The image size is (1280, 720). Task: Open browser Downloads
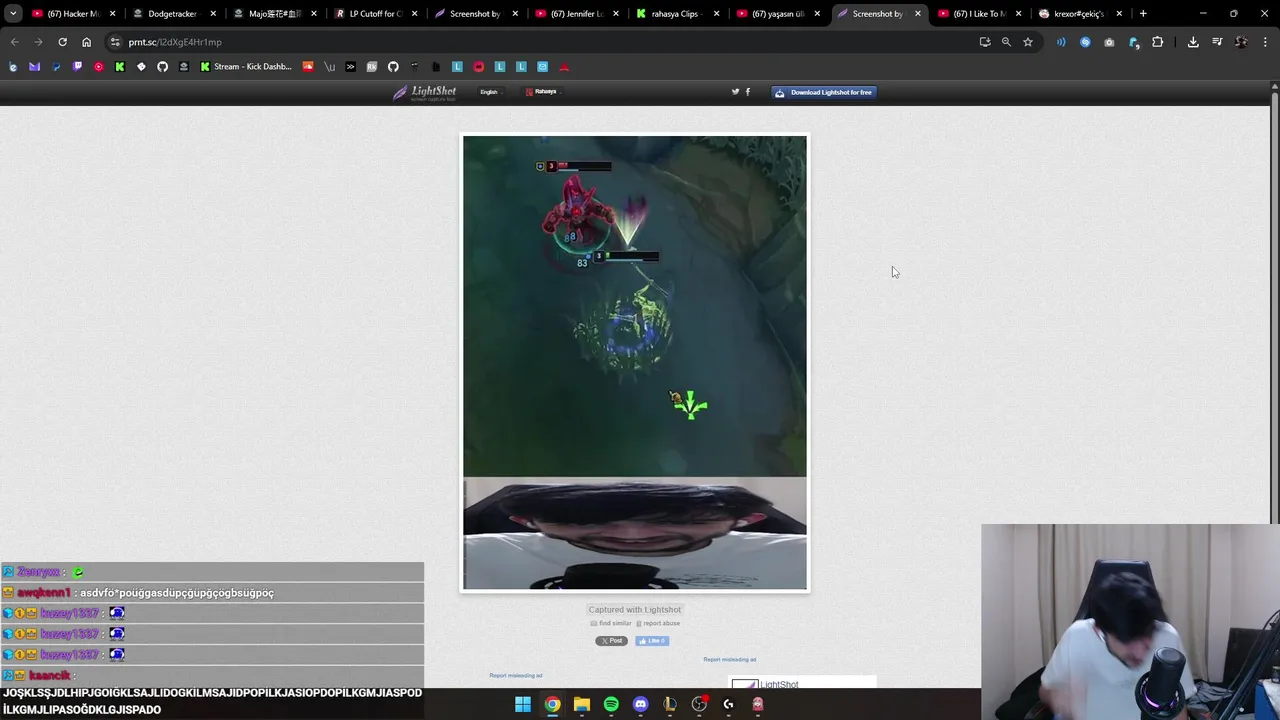[x=1193, y=42]
